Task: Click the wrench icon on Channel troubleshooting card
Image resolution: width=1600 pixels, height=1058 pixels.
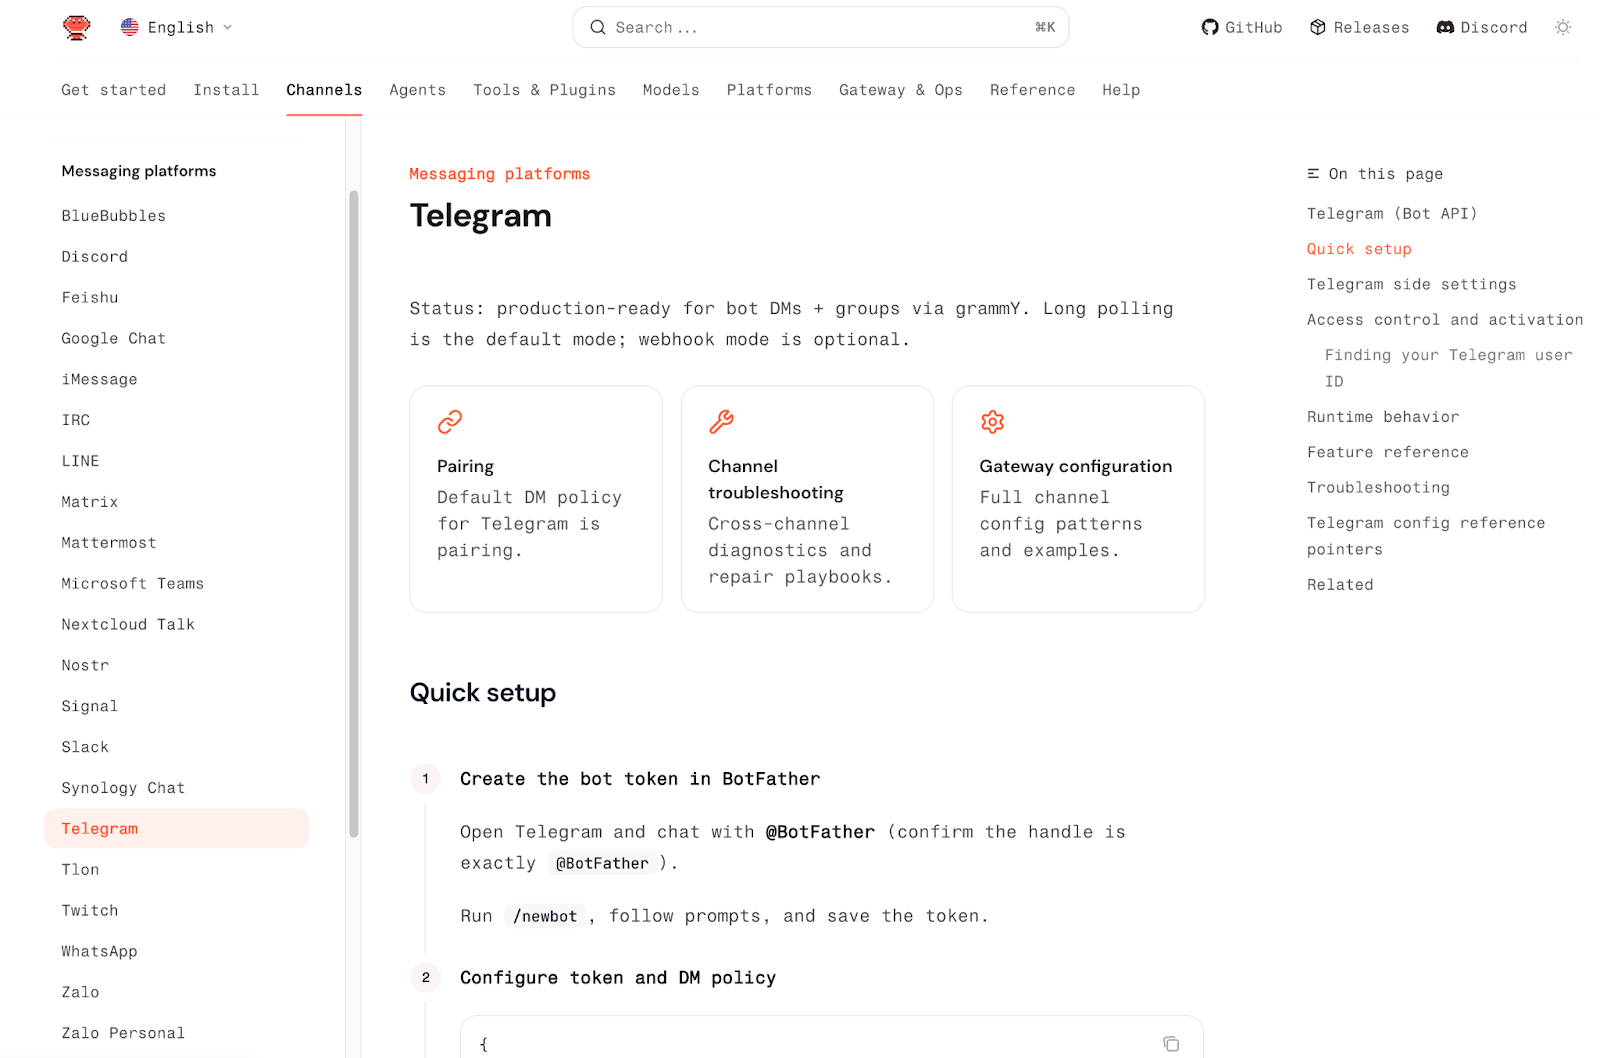Action: tap(720, 421)
